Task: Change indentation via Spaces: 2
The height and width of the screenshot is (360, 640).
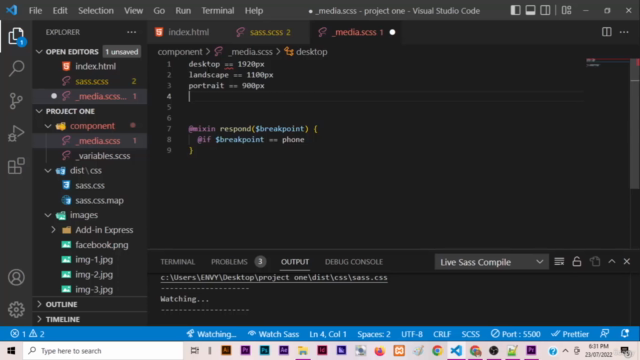Action: tap(373, 334)
